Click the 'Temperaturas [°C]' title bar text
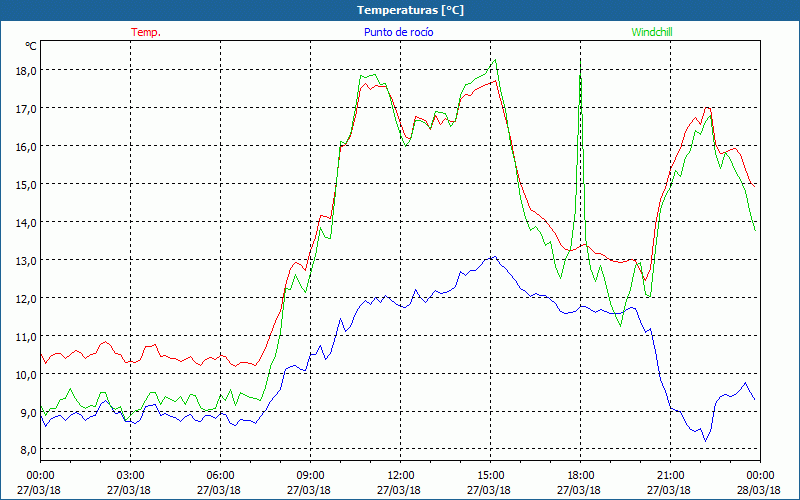The width and height of the screenshot is (800, 500). coord(410,10)
